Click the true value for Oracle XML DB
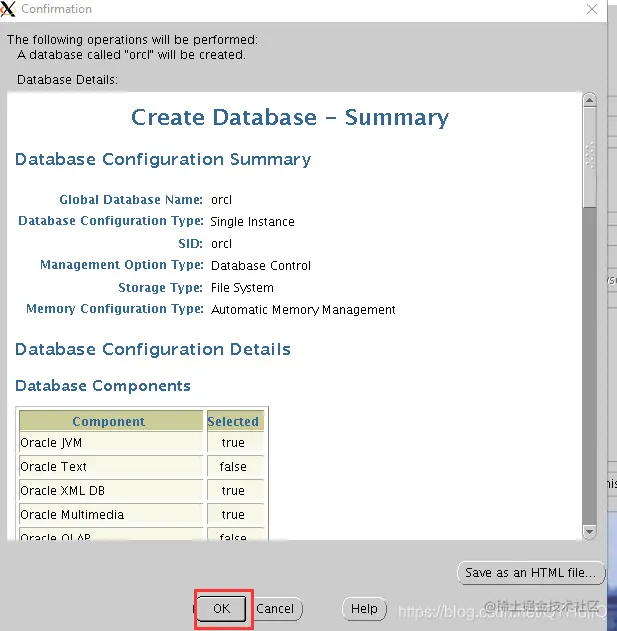Image resolution: width=617 pixels, height=631 pixels. pos(233,491)
